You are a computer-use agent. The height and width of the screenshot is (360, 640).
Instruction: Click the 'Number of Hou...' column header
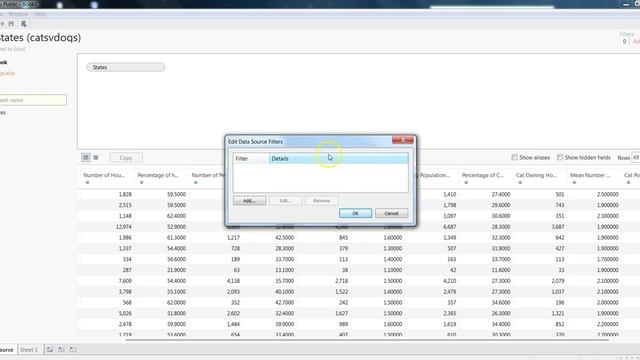pos(104,175)
